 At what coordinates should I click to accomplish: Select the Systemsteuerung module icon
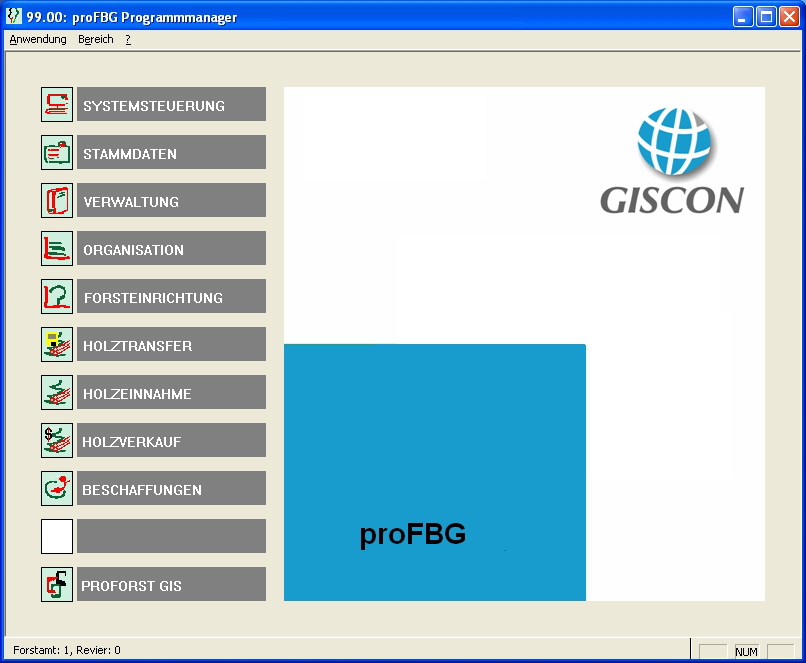click(x=56, y=103)
